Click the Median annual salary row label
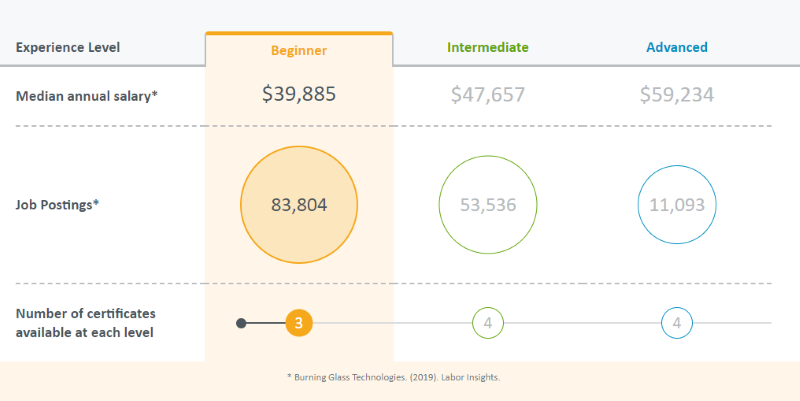The height and width of the screenshot is (401, 800). (87, 96)
